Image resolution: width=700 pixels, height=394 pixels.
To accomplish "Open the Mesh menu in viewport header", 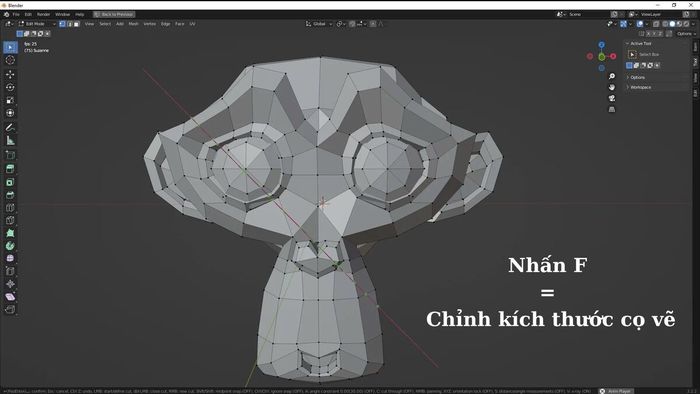I will point(133,24).
